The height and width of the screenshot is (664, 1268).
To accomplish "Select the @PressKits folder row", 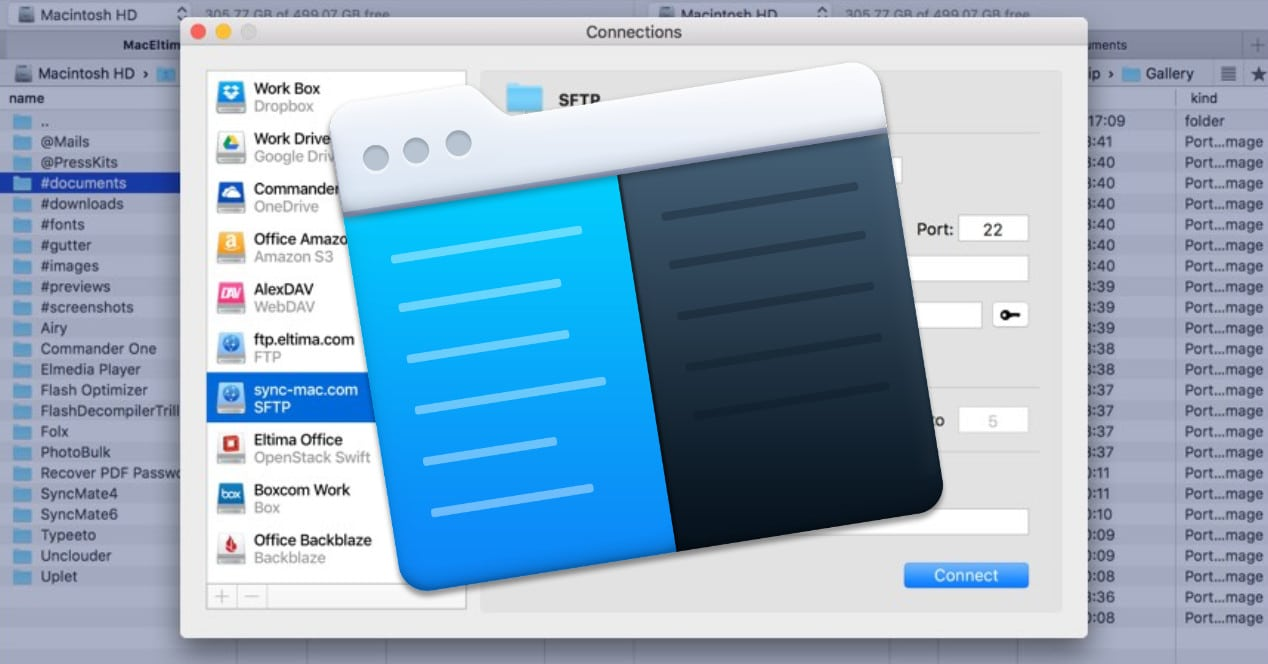I will pyautogui.click(x=90, y=162).
